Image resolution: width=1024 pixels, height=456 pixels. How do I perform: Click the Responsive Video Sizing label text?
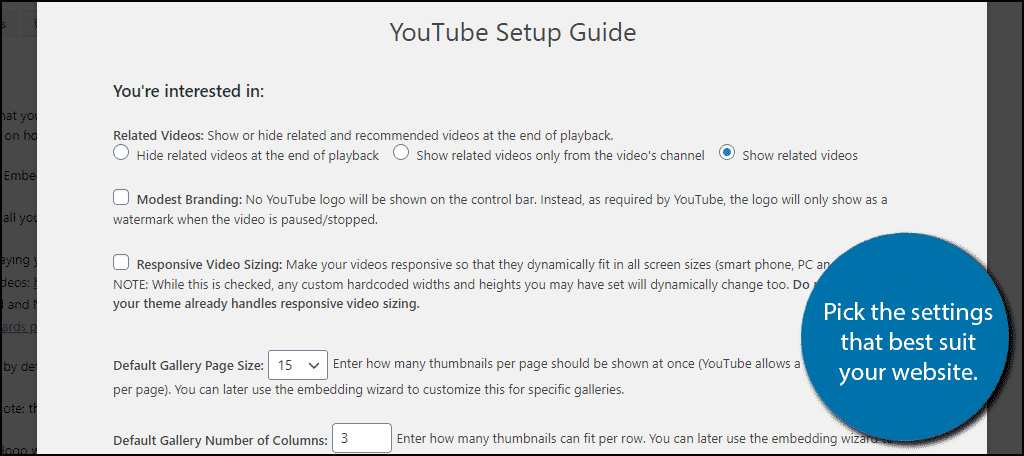click(210, 265)
